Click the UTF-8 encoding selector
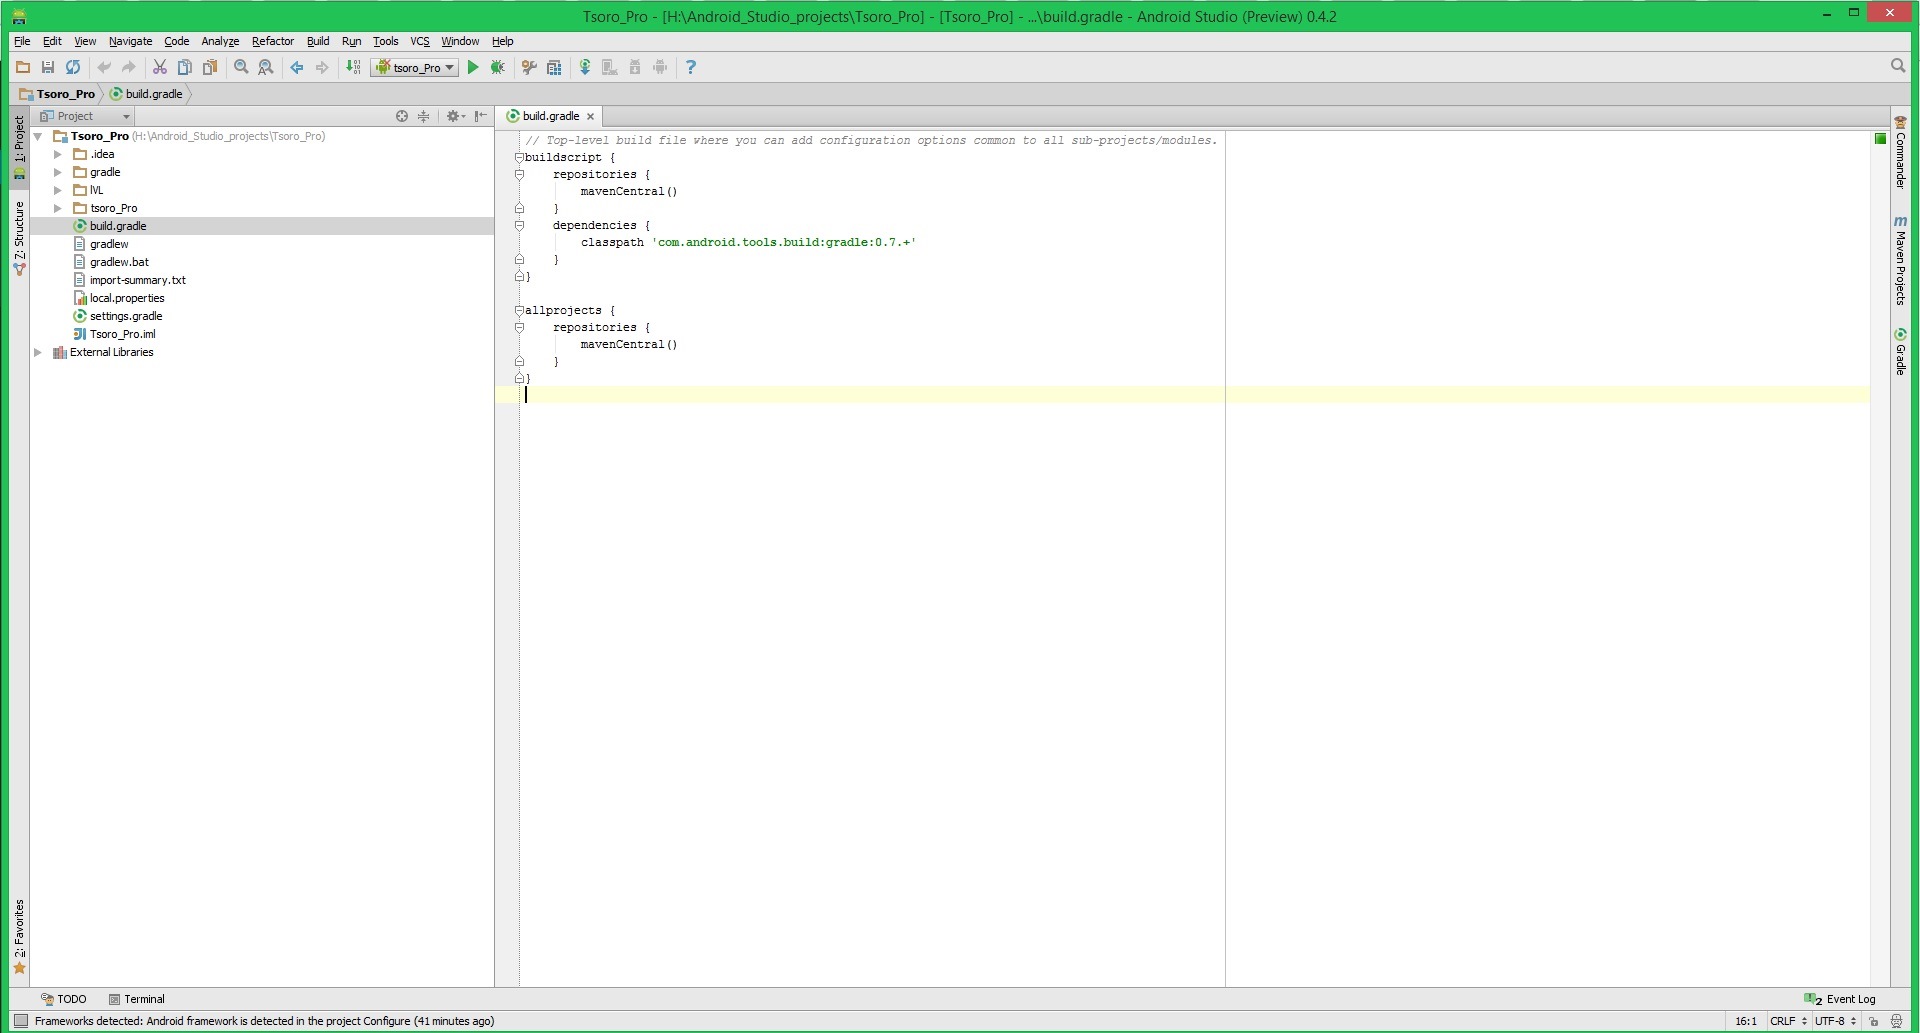 [1835, 1021]
